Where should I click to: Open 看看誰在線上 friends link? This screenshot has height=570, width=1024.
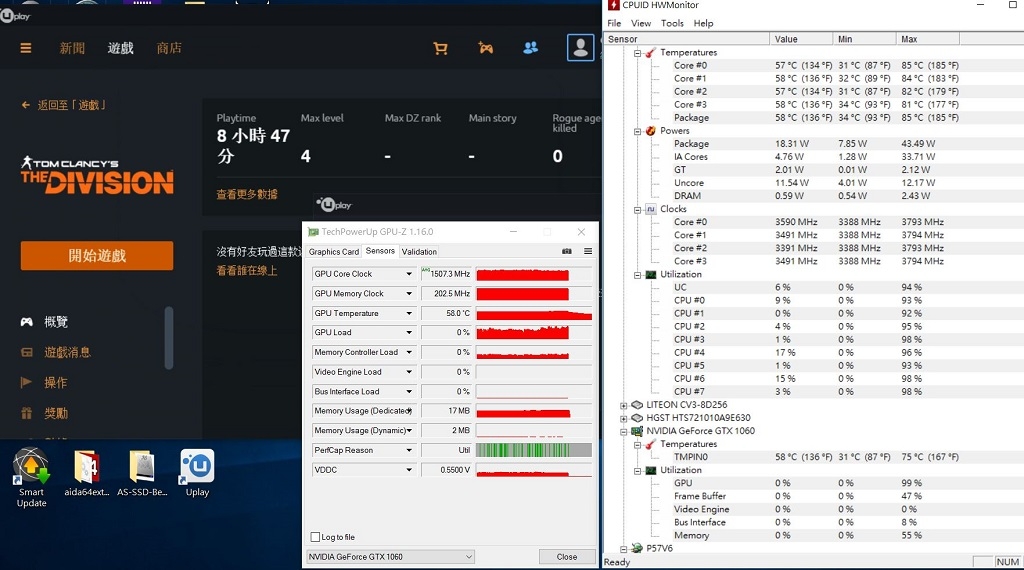247,270
